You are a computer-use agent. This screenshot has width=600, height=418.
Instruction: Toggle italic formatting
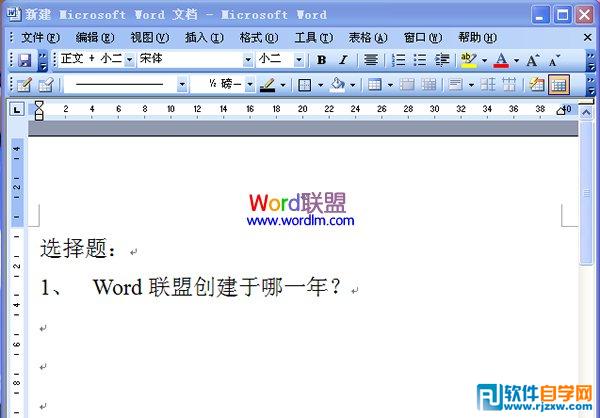pos(343,60)
